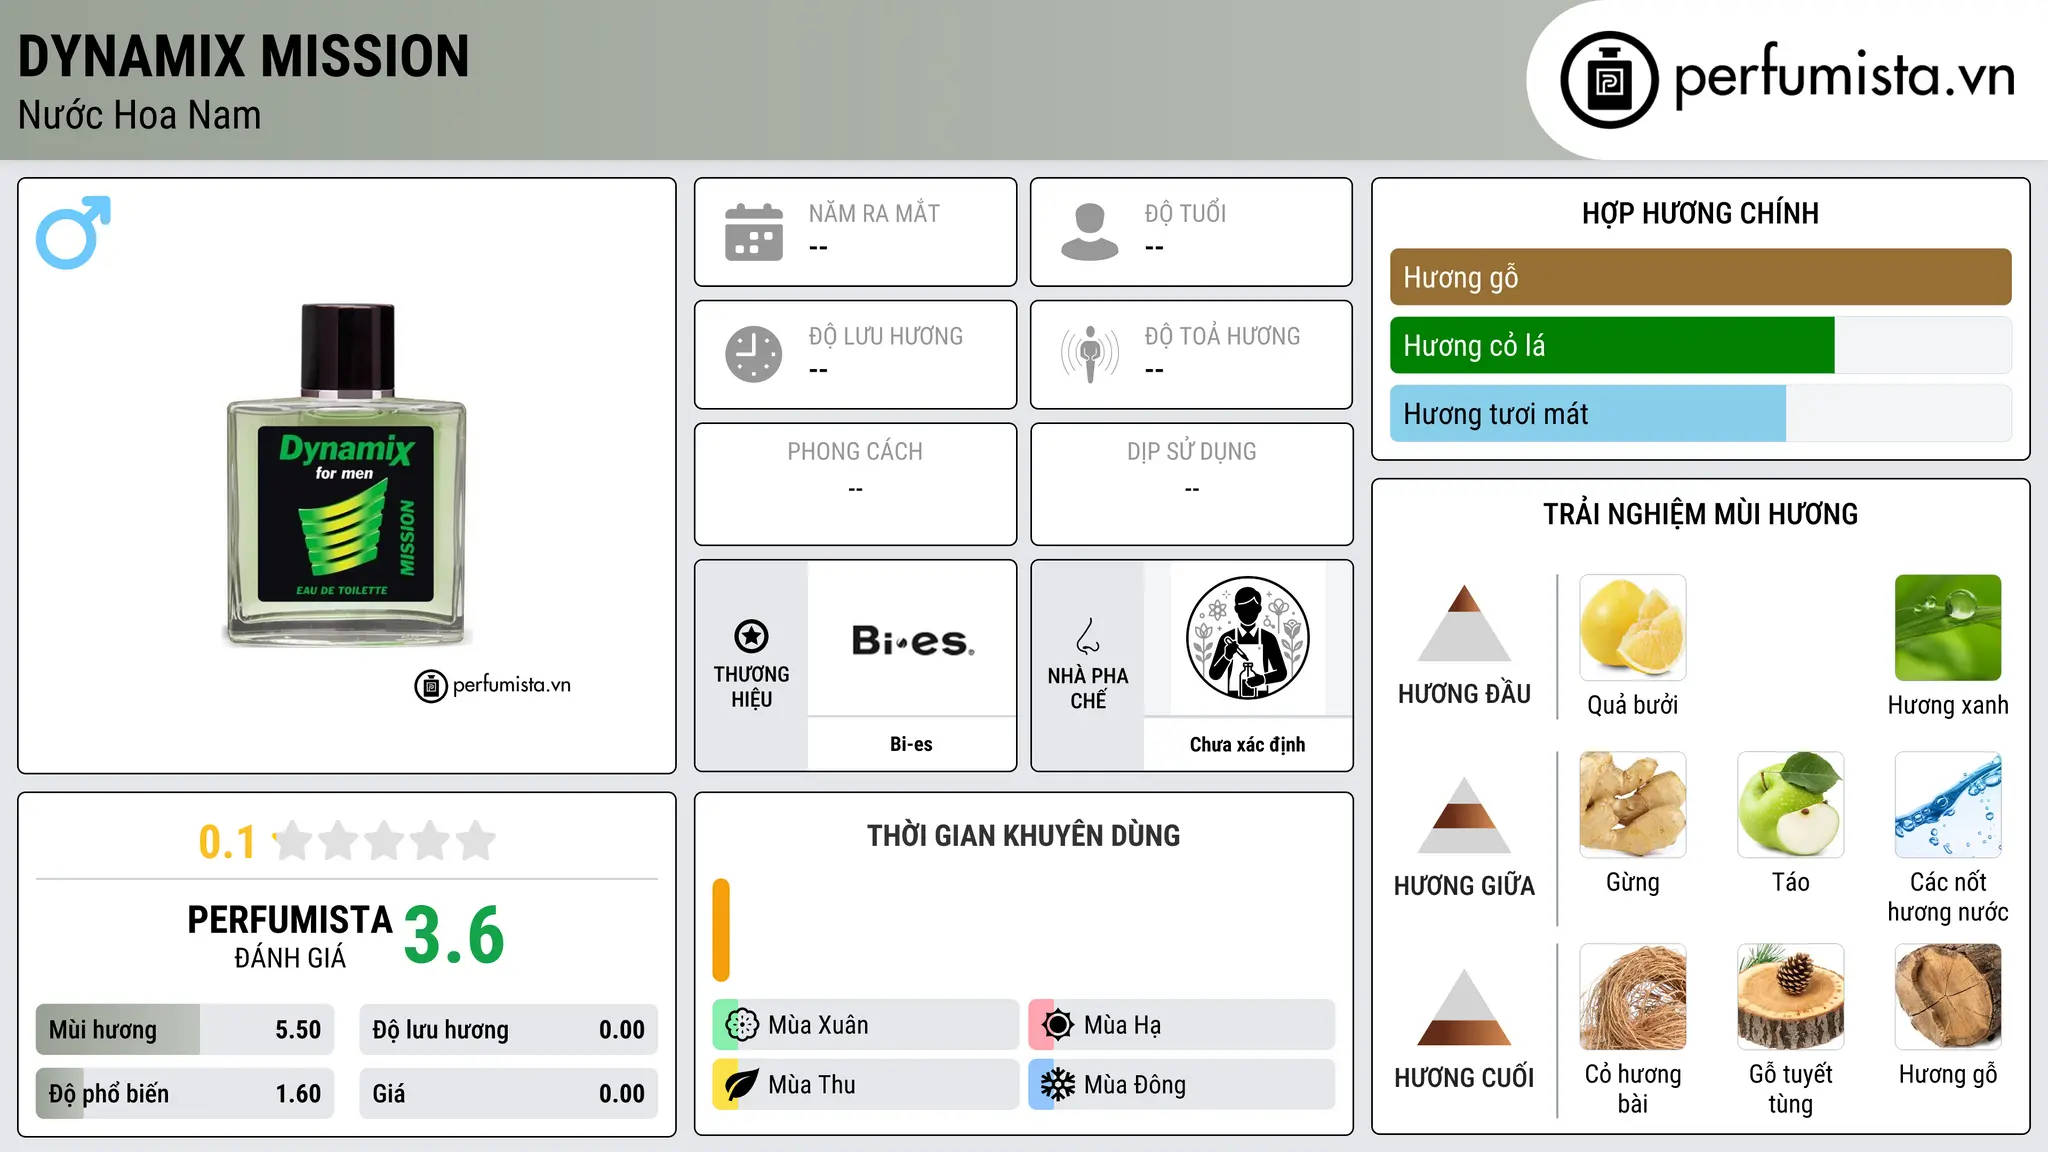This screenshot has height=1152, width=2048.
Task: Click the perfumista.vn site name in header
Action: point(1845,75)
